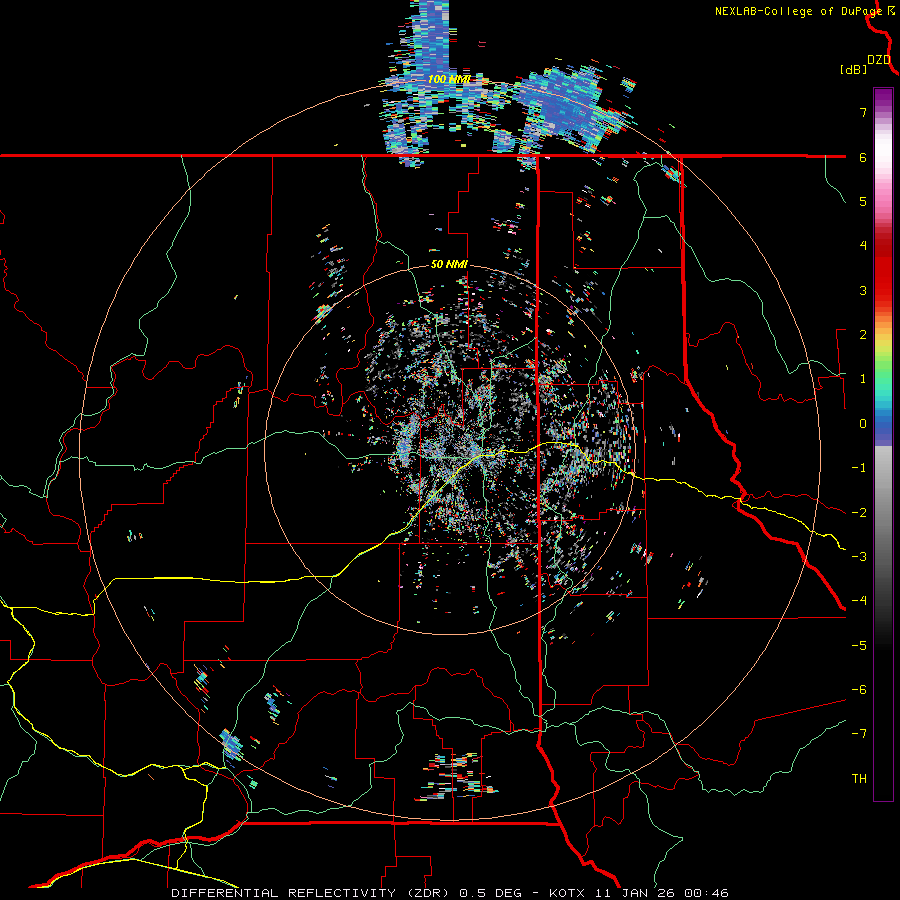Image resolution: width=900 pixels, height=900 pixels.
Task: Click the 100 NMI range ring label
Action: point(449,79)
